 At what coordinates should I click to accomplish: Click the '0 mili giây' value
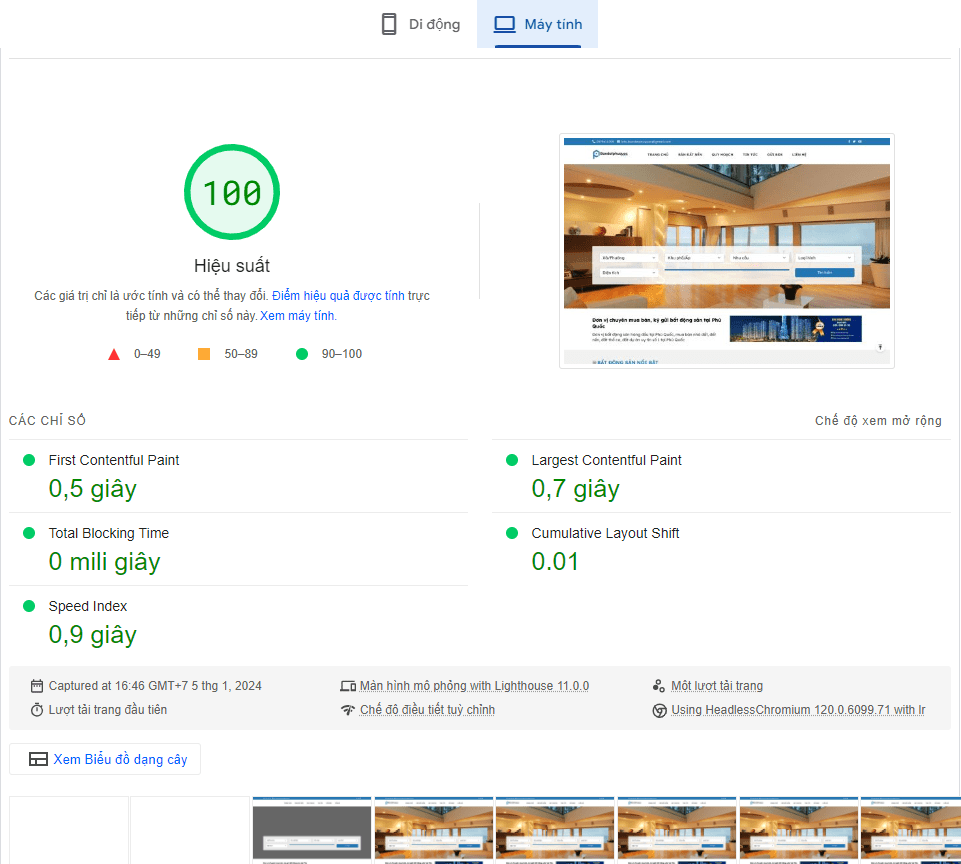pos(104,562)
